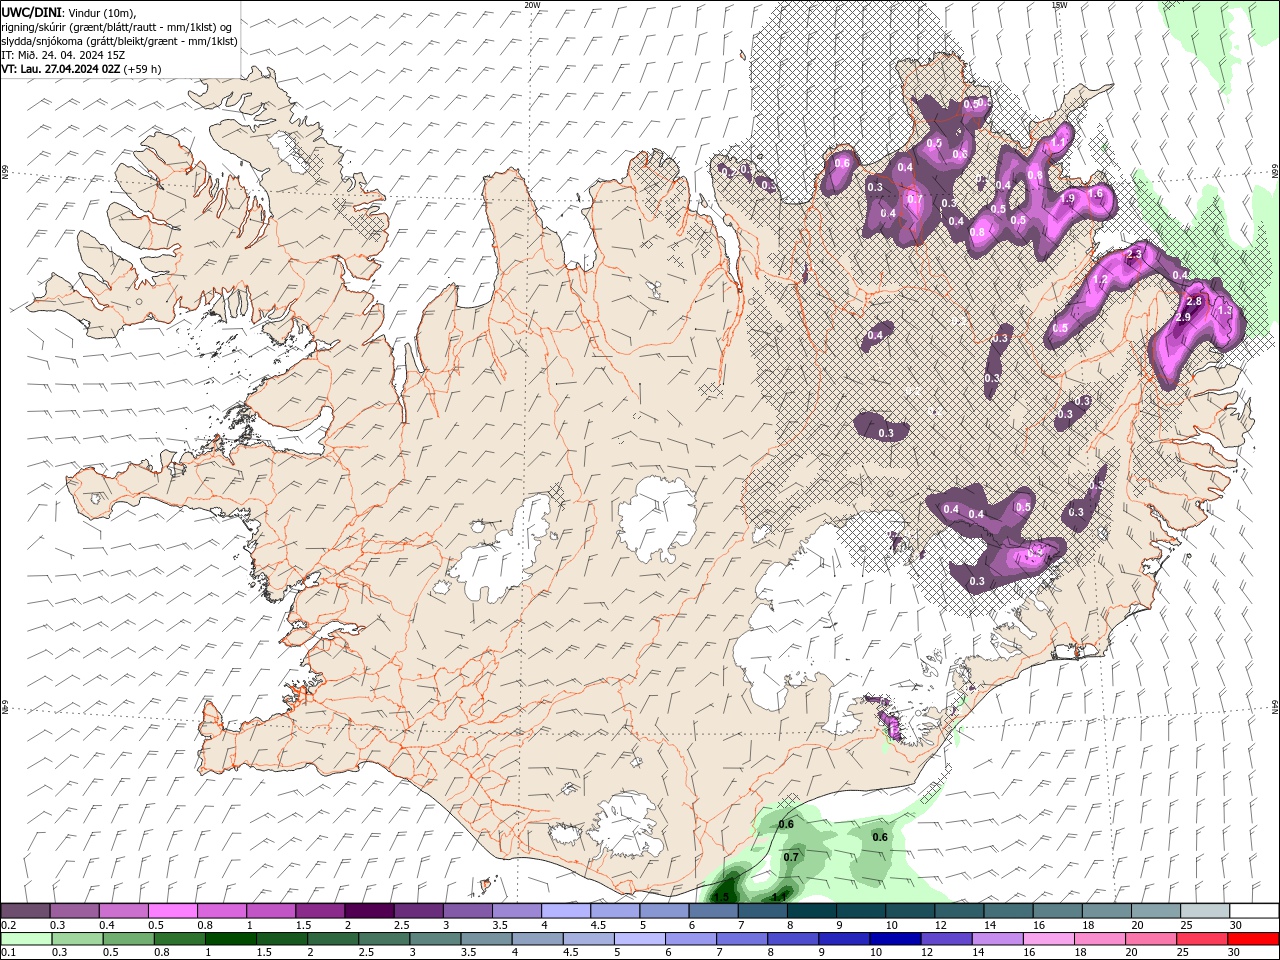Viewport: 1280px width, 960px height.
Task: Click the '15W' longitude label
Action: tap(1059, 5)
